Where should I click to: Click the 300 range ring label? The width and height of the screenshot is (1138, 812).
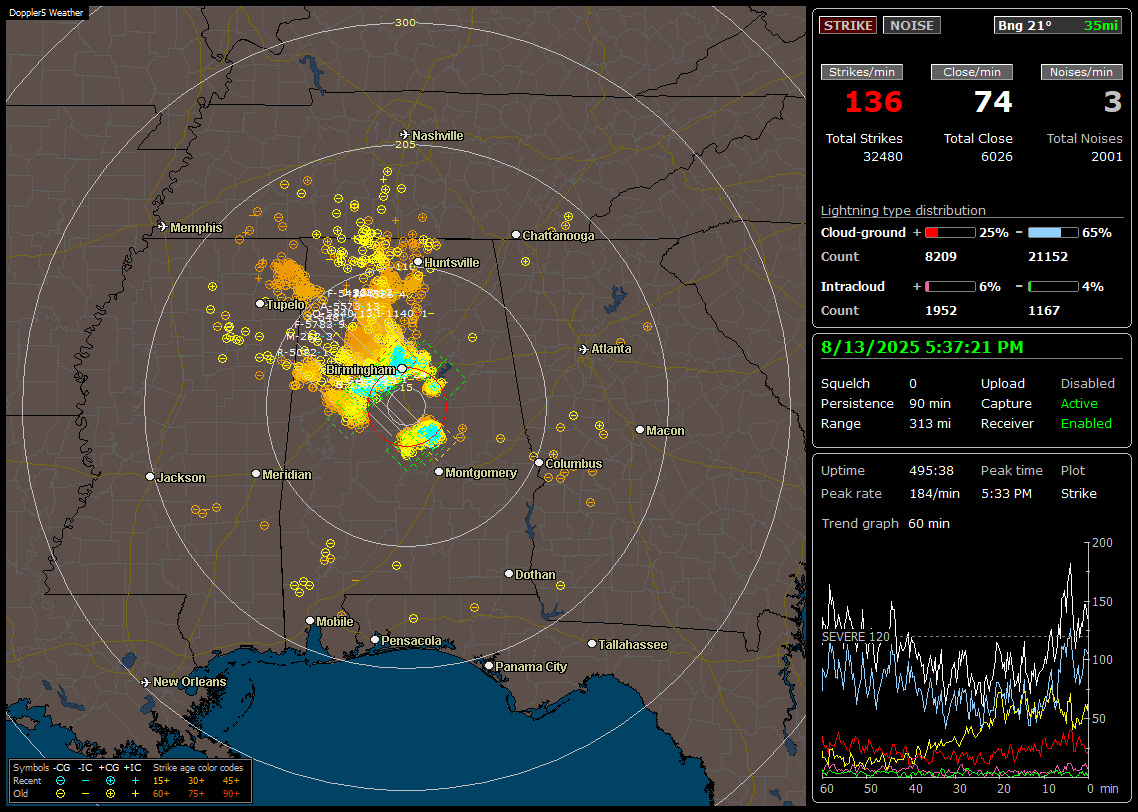tap(405, 22)
